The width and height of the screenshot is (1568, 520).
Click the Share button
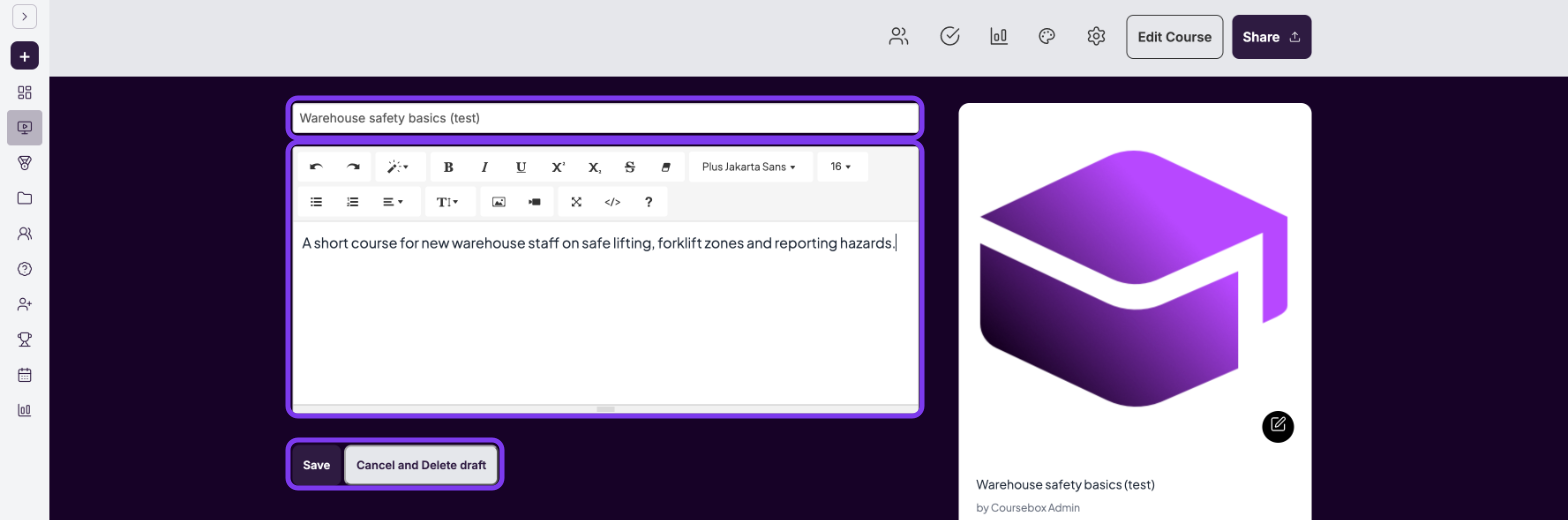point(1271,37)
